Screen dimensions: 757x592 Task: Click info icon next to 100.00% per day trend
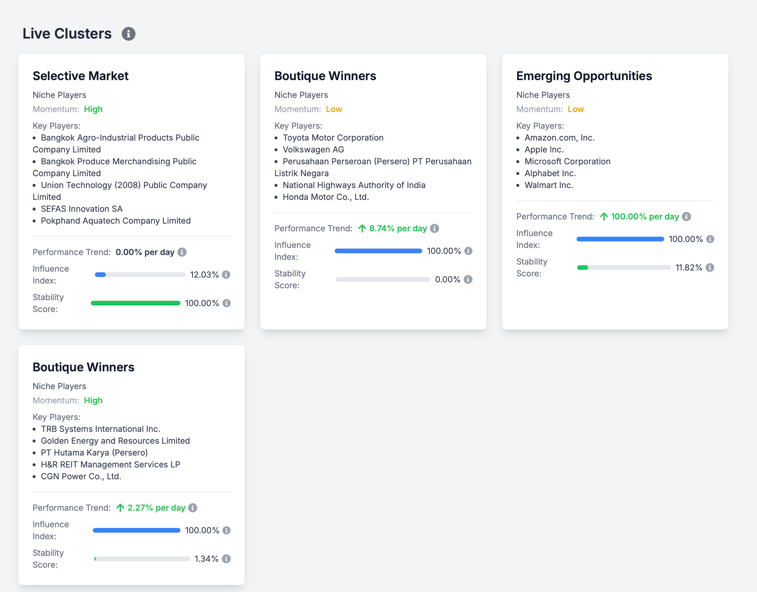pyautogui.click(x=686, y=216)
